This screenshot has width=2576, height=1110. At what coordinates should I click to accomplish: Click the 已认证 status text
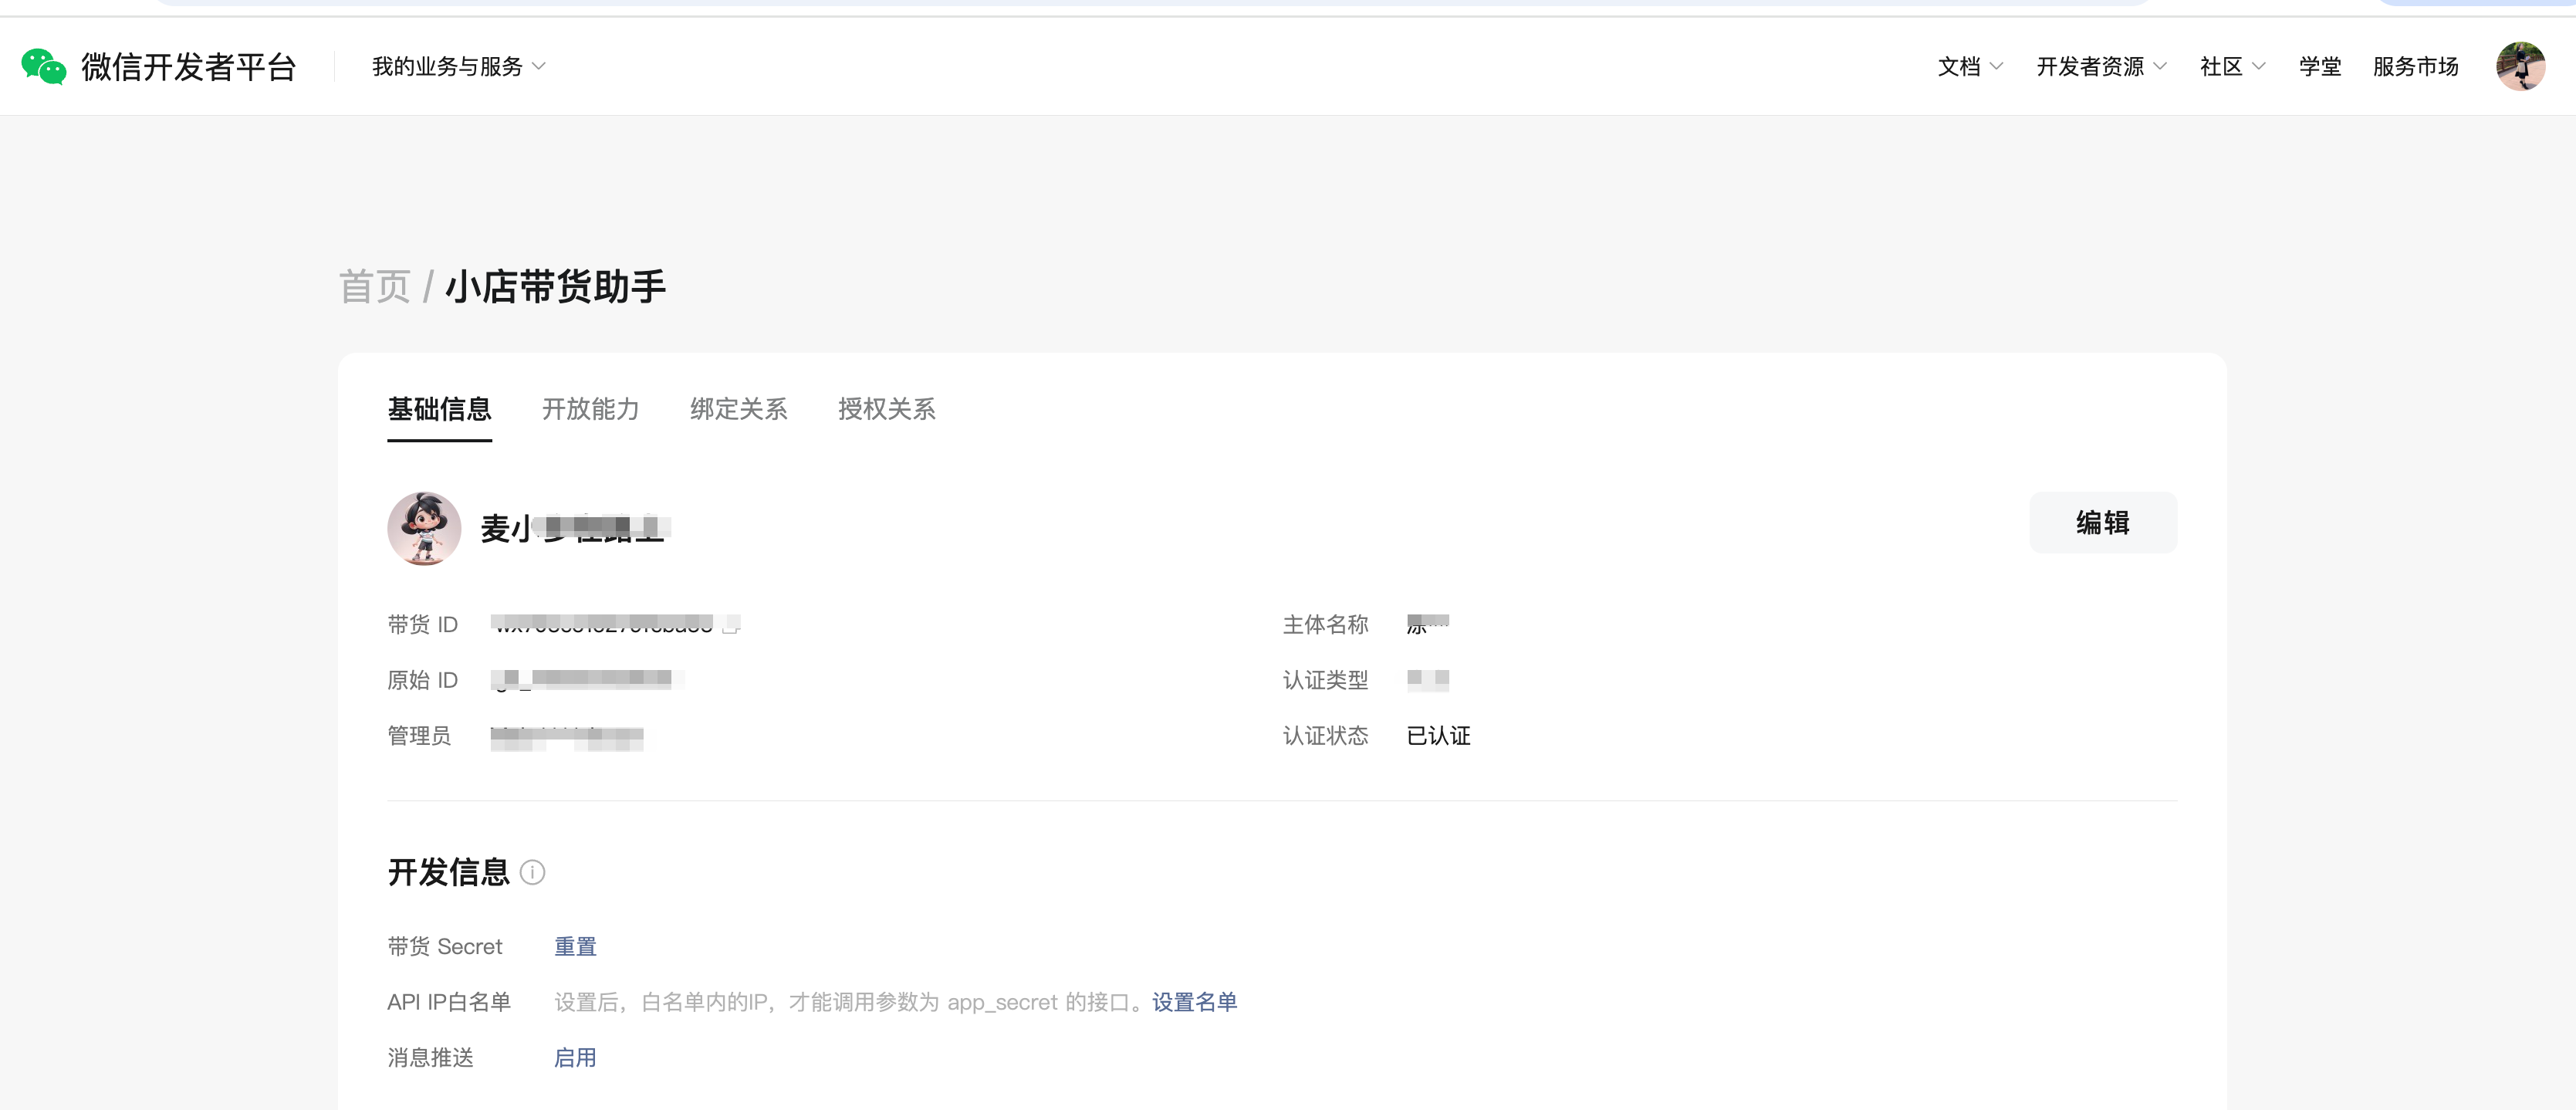point(1438,736)
